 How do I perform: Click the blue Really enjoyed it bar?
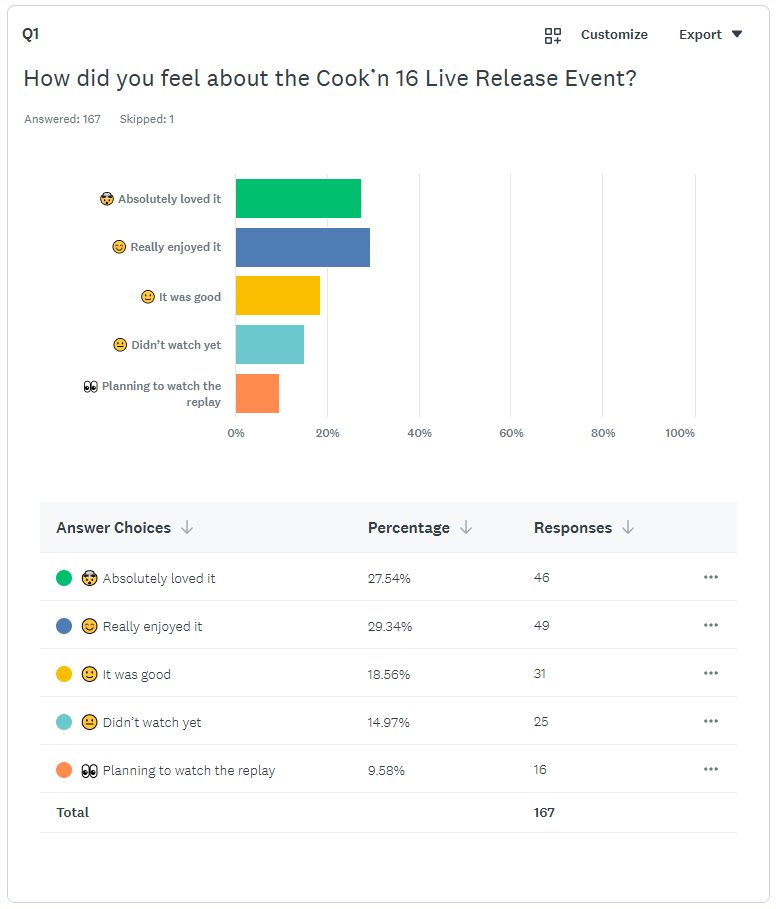point(302,247)
